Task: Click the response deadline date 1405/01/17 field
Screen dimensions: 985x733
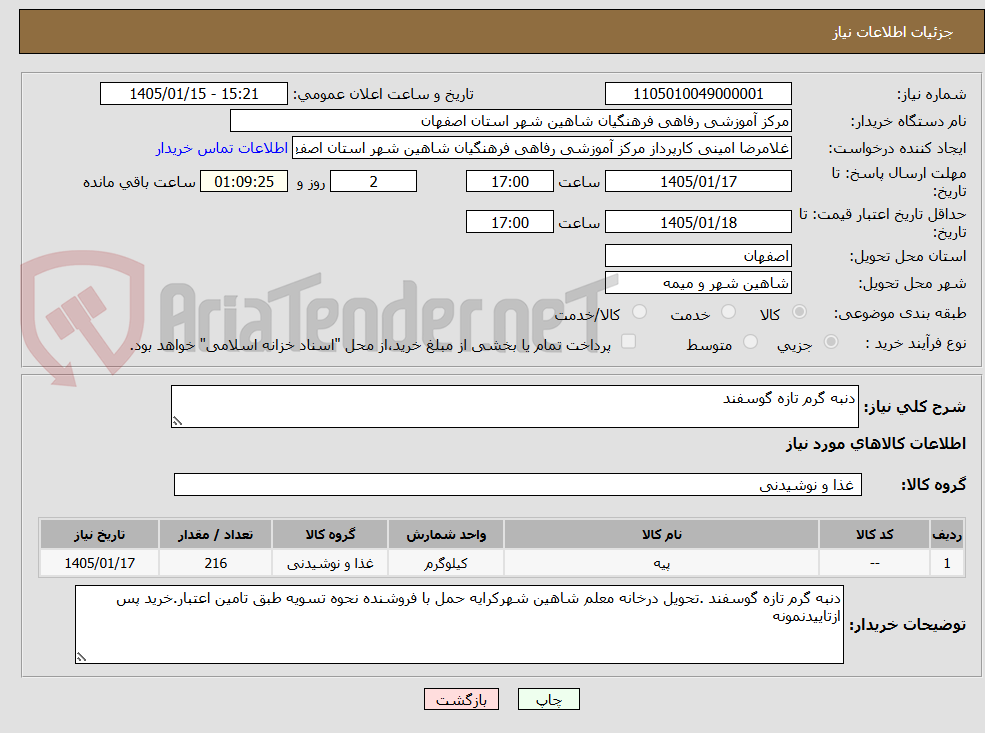Action: click(x=698, y=182)
